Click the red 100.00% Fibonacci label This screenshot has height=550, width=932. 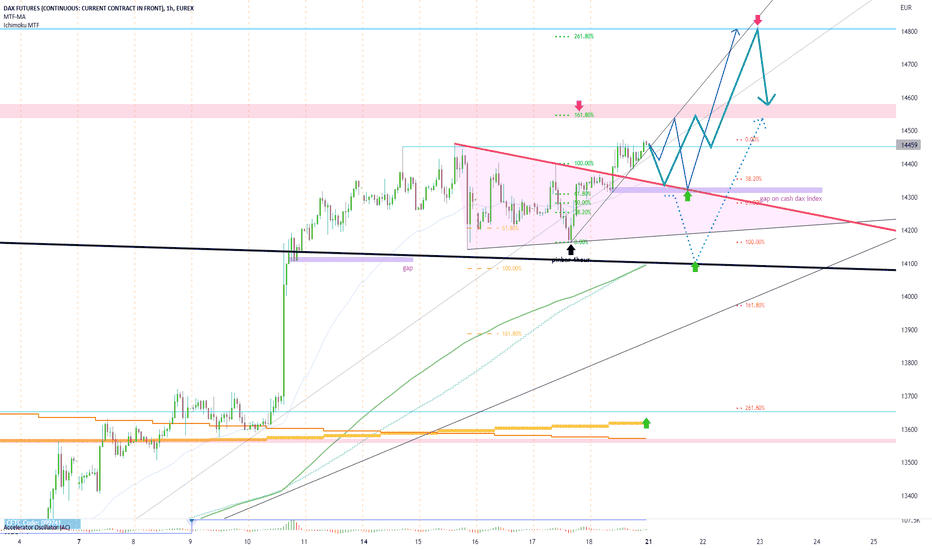(755, 242)
